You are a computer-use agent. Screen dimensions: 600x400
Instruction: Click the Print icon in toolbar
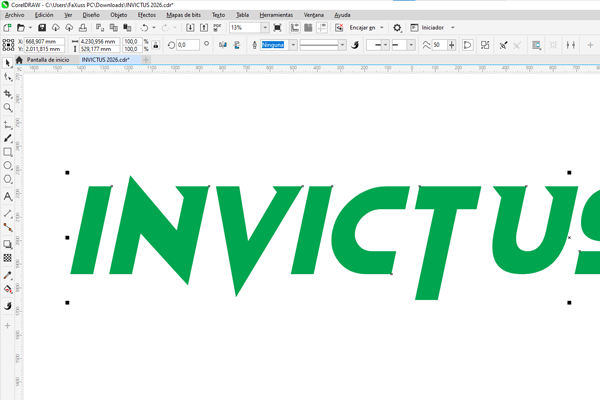(84, 28)
